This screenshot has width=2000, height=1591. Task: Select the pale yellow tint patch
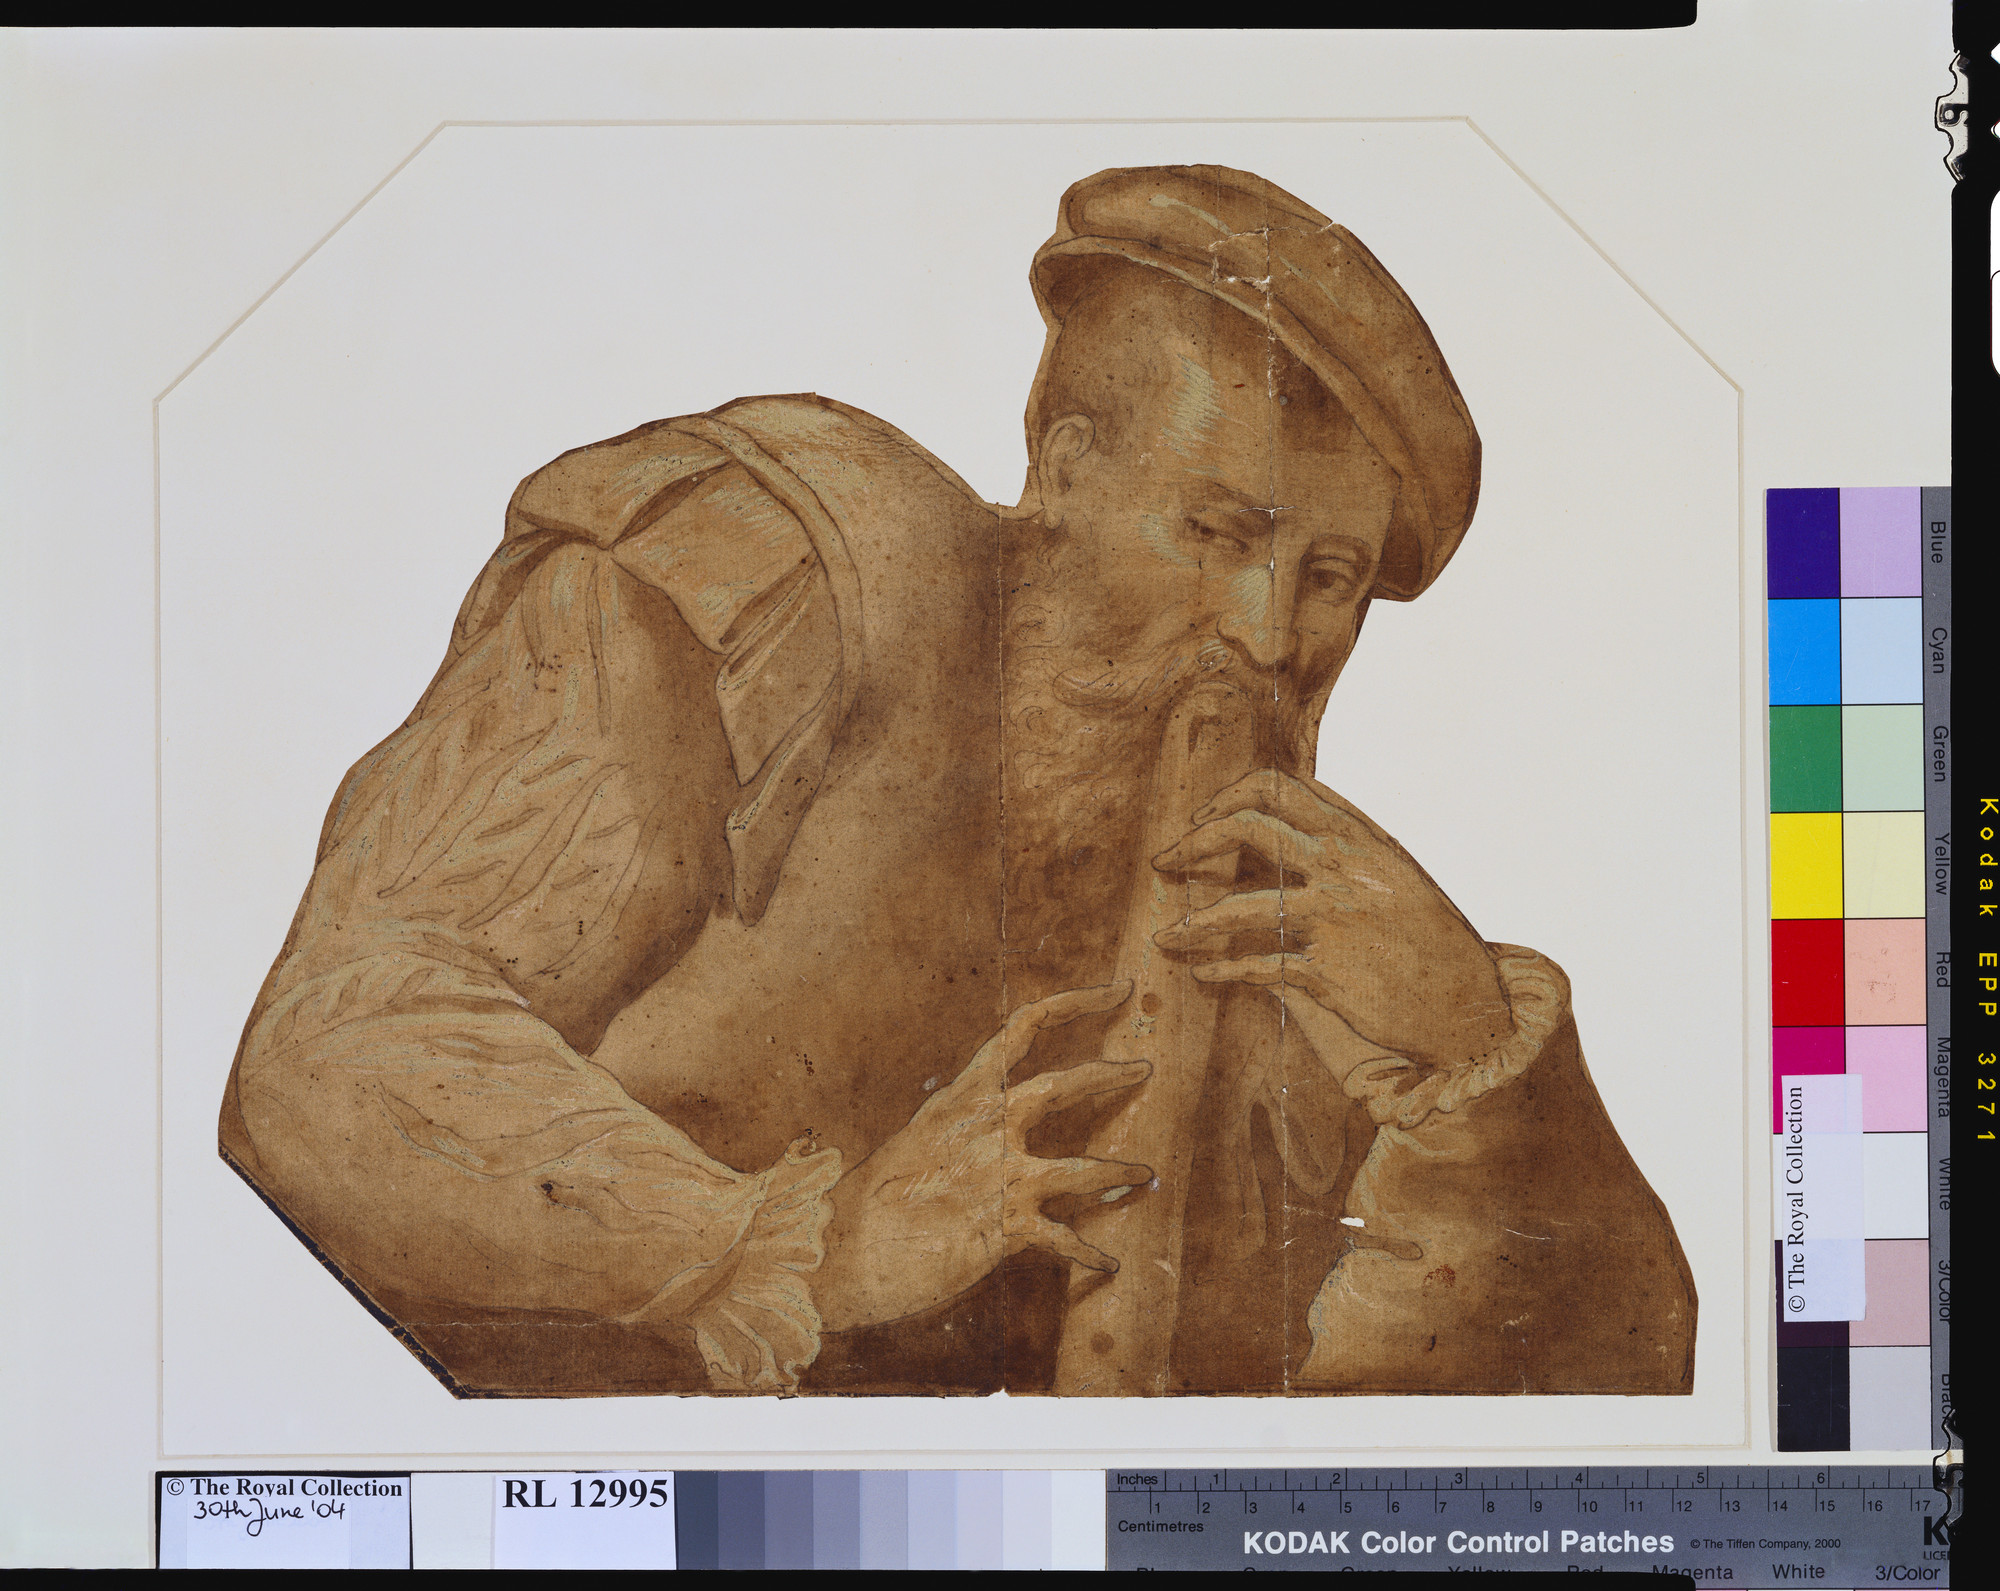pos(1883,865)
